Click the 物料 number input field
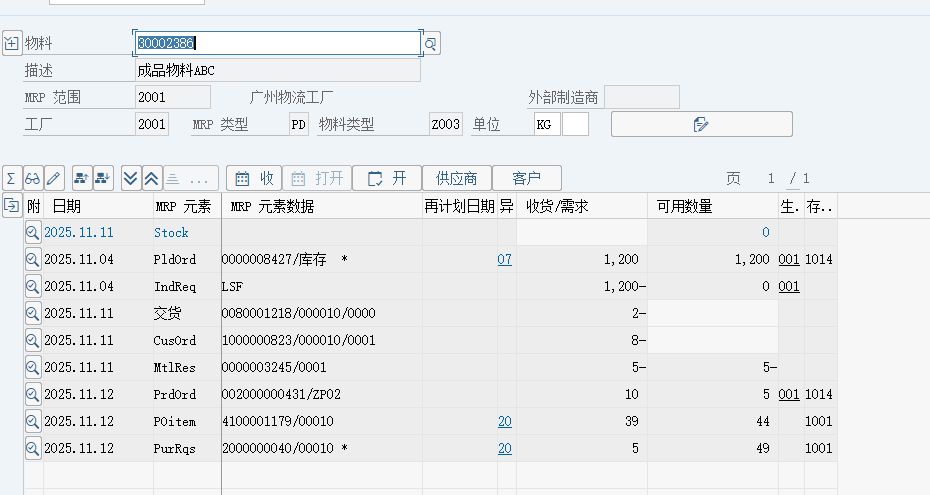The height and width of the screenshot is (495, 930). pyautogui.click(x=277, y=43)
